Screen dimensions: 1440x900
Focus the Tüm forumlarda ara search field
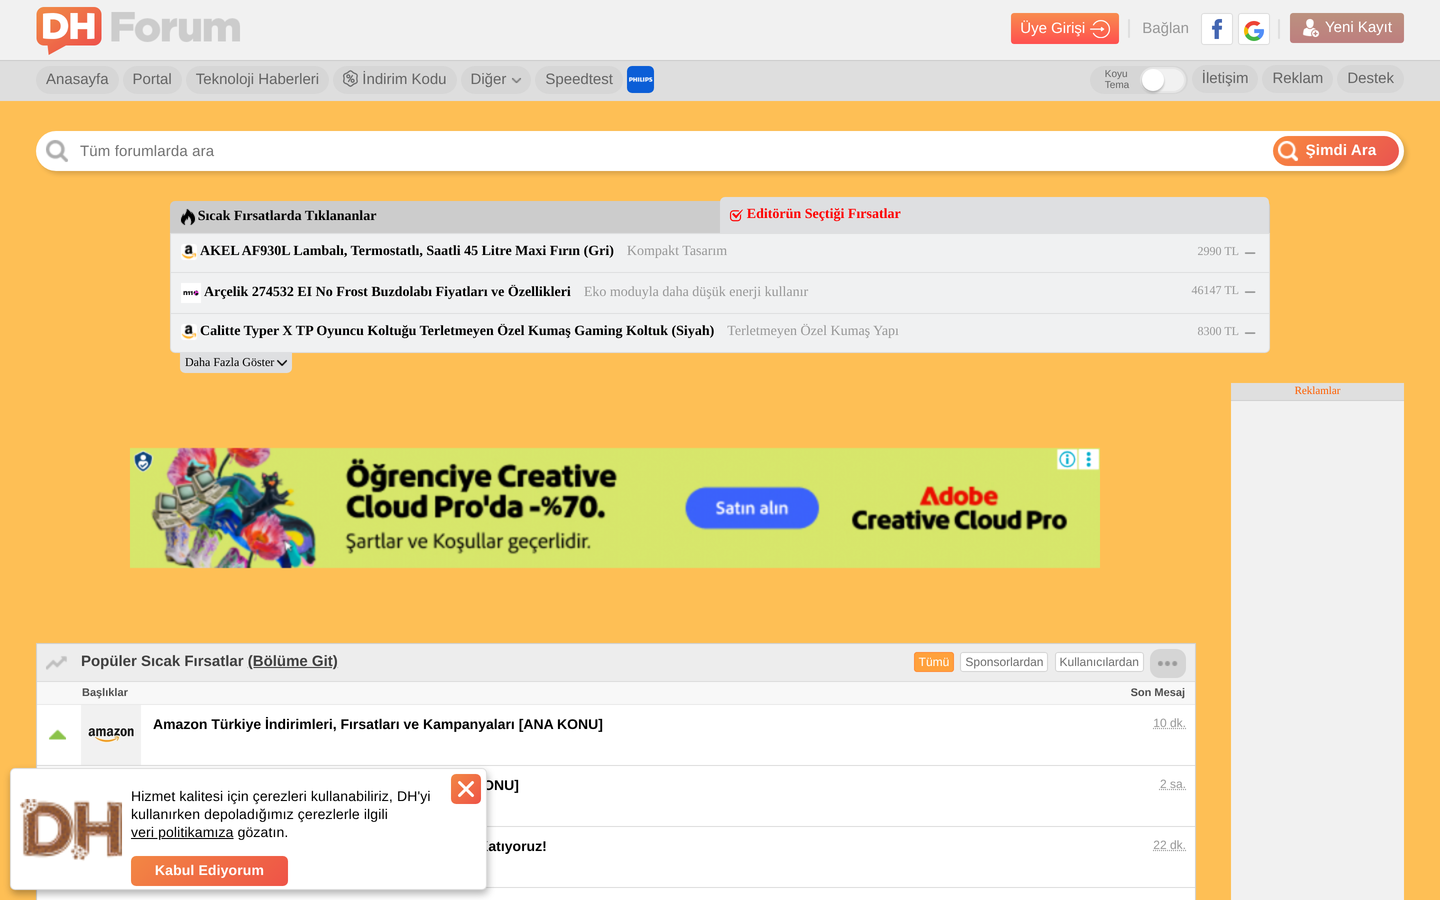pyautogui.click(x=670, y=151)
